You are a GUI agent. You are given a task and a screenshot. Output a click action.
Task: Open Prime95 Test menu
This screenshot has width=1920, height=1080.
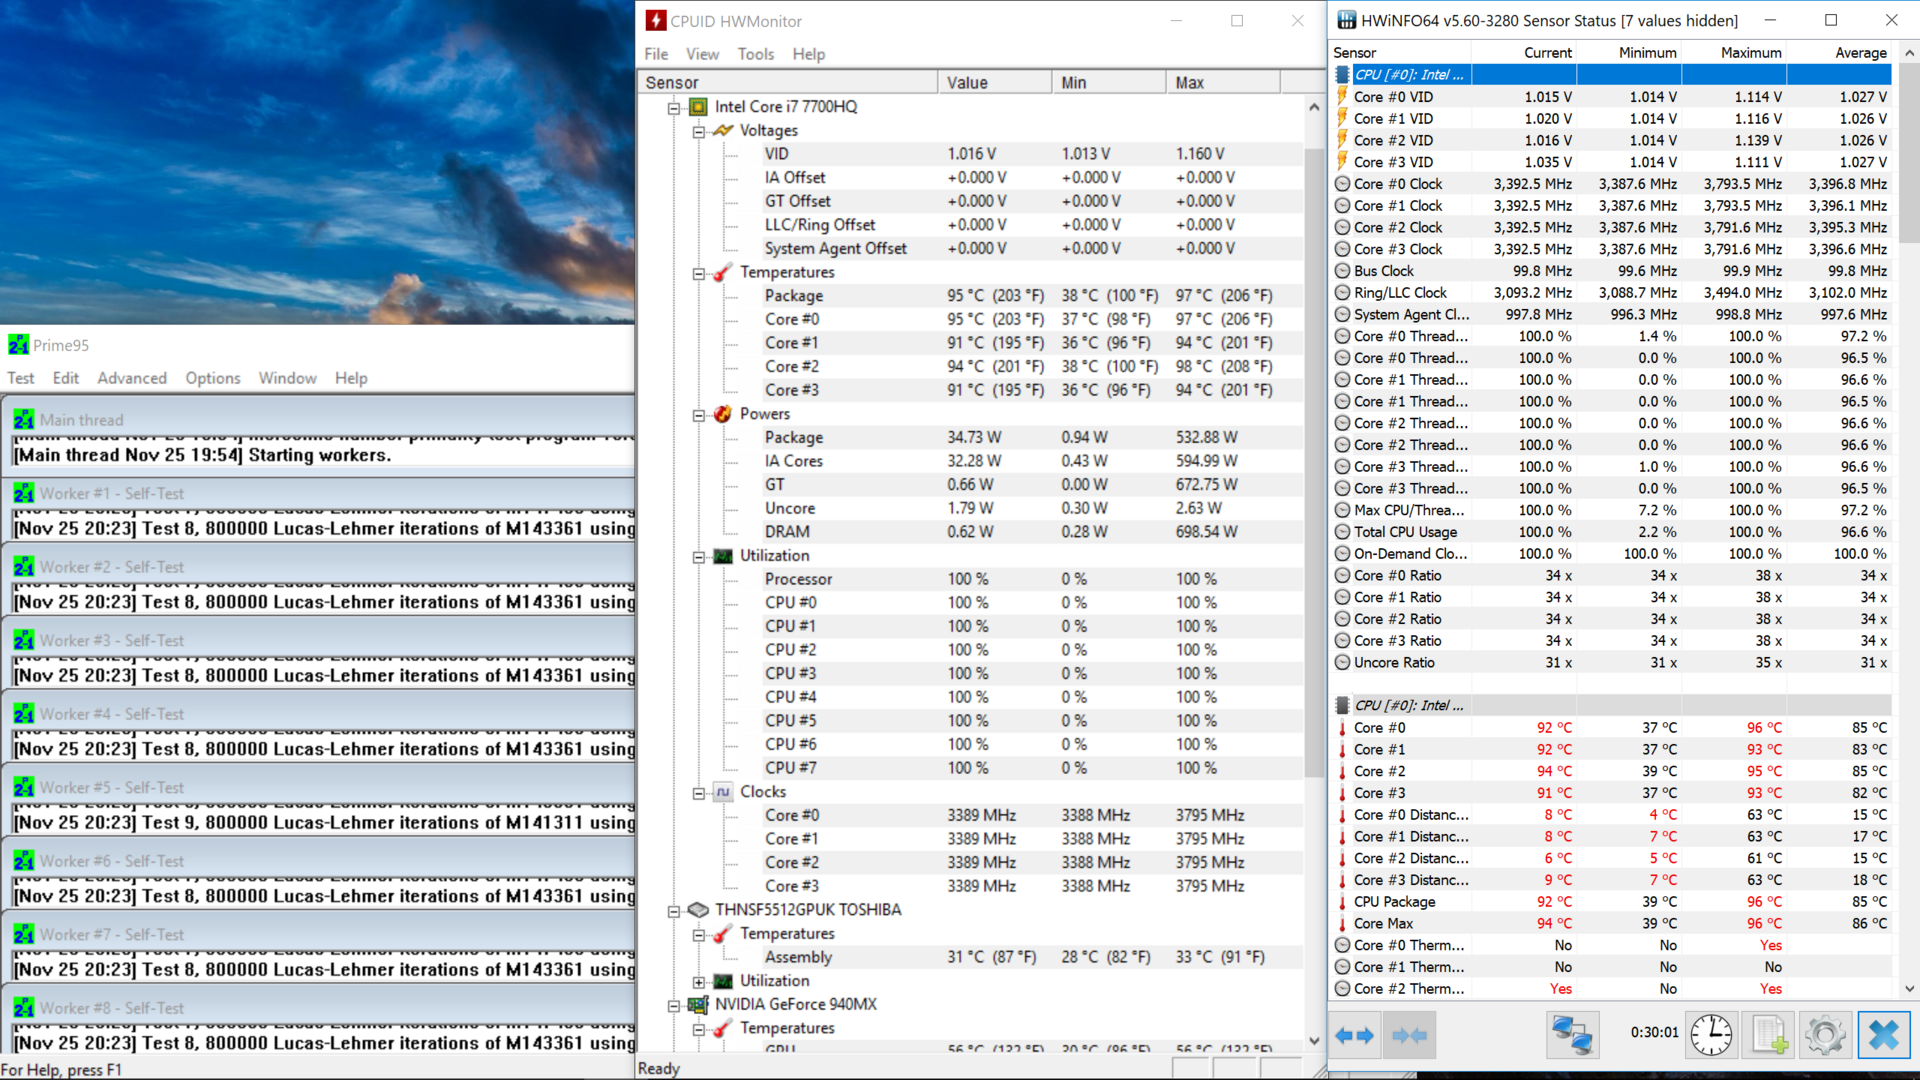coord(21,378)
